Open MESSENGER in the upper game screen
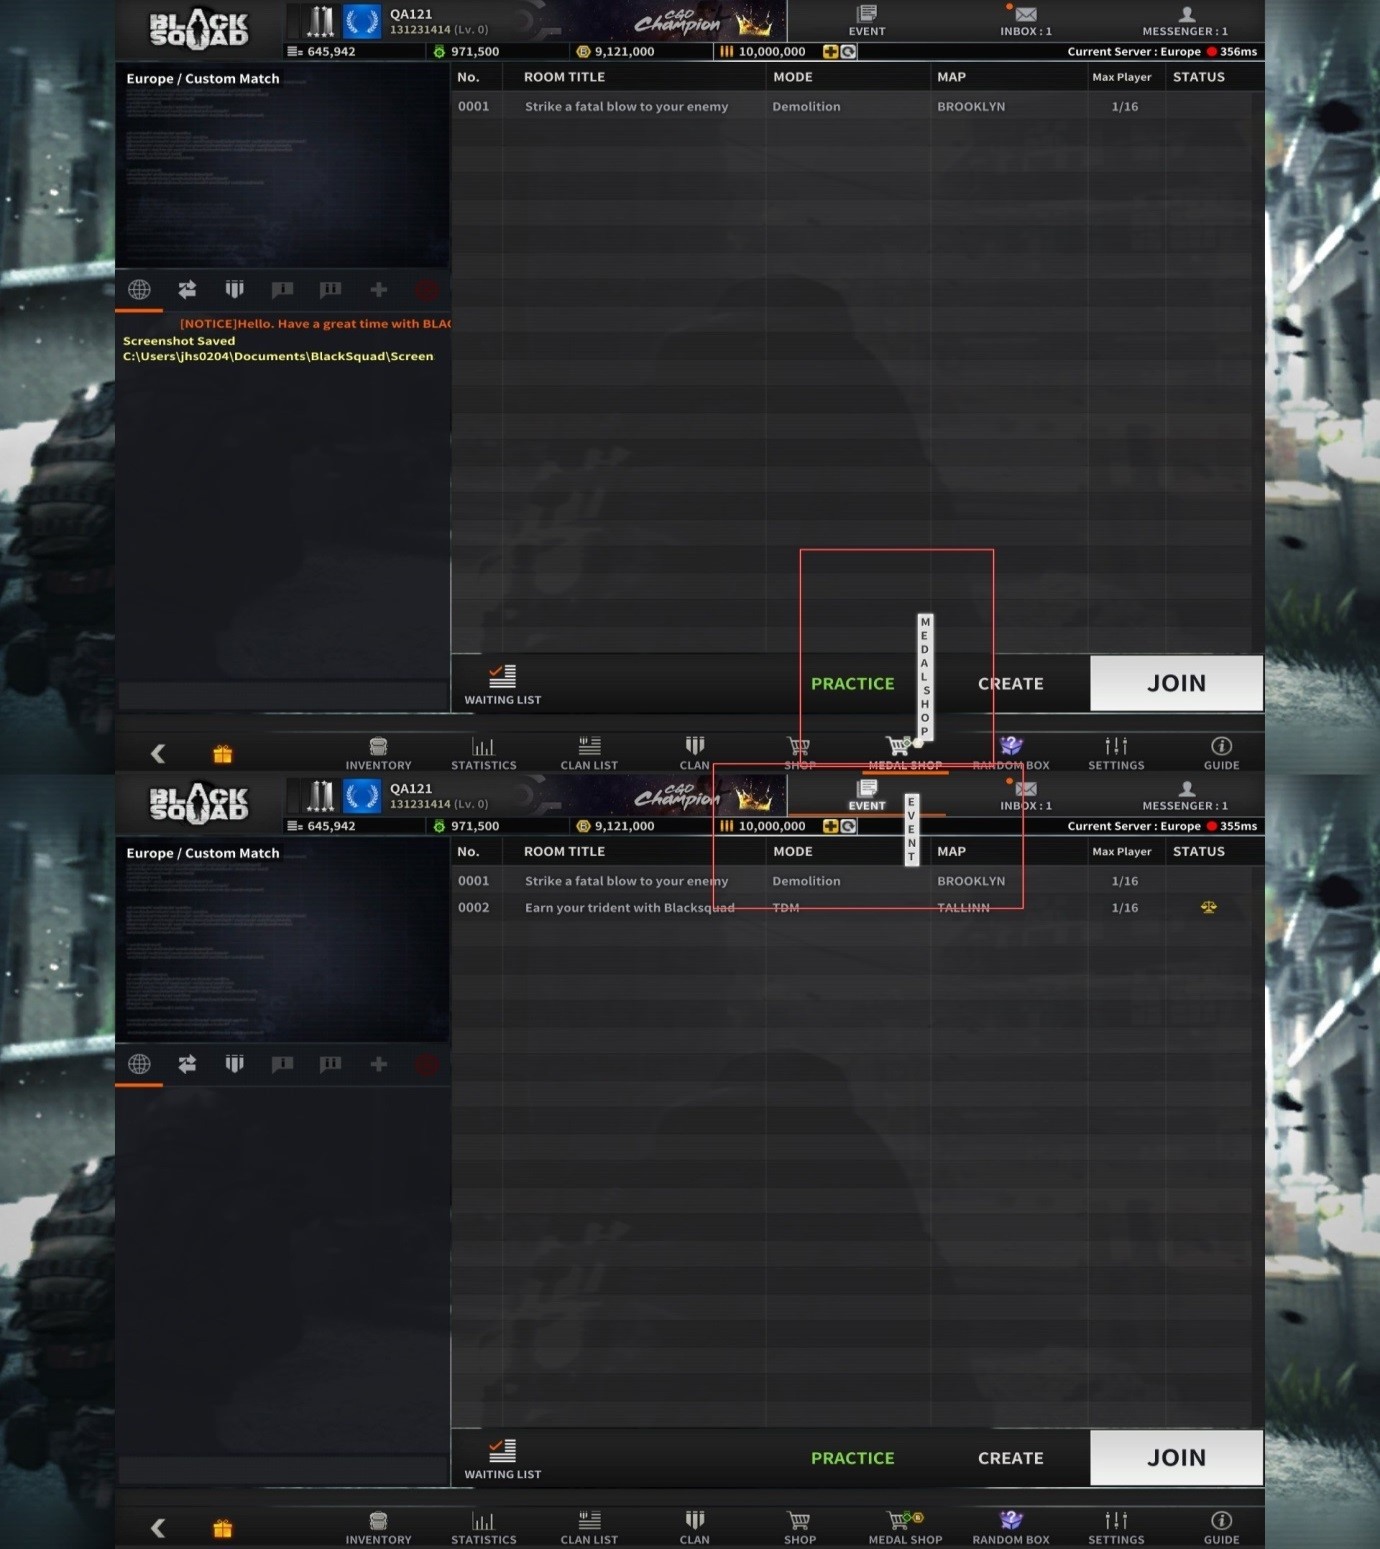 click(1185, 20)
